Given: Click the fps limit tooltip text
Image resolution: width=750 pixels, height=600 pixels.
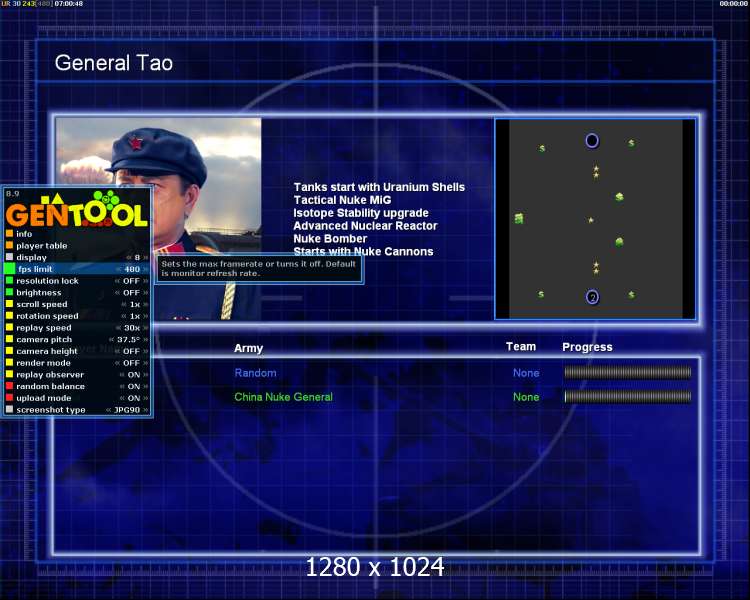Looking at the screenshot, I should (x=258, y=268).
